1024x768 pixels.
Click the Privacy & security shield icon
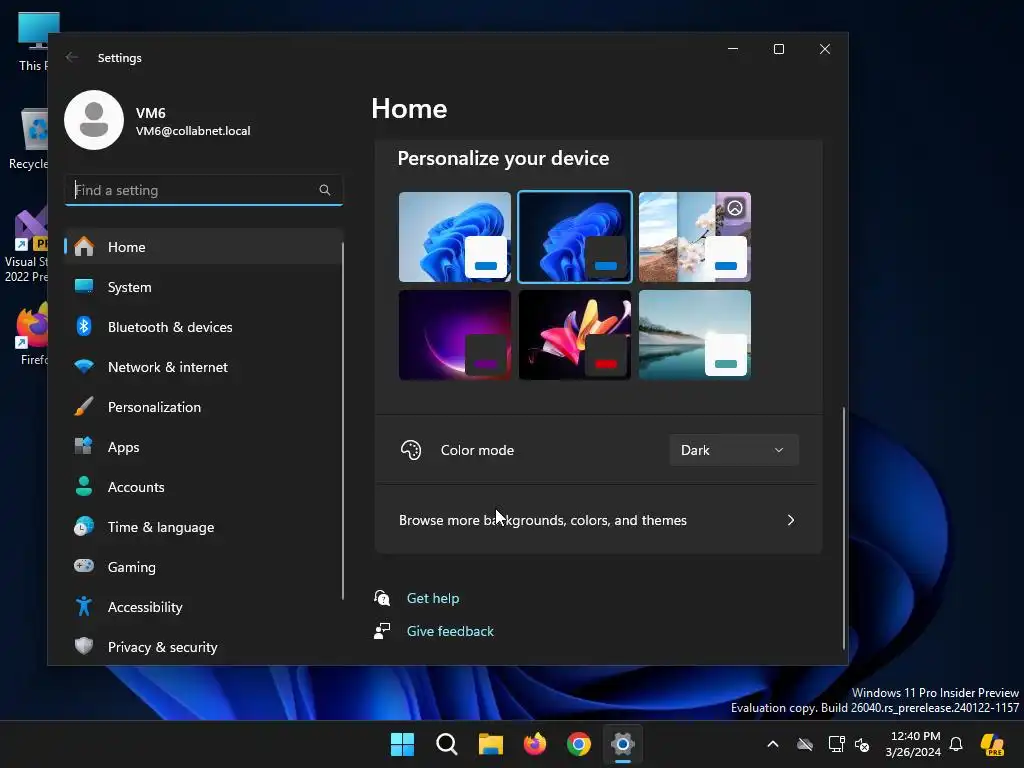coord(84,647)
